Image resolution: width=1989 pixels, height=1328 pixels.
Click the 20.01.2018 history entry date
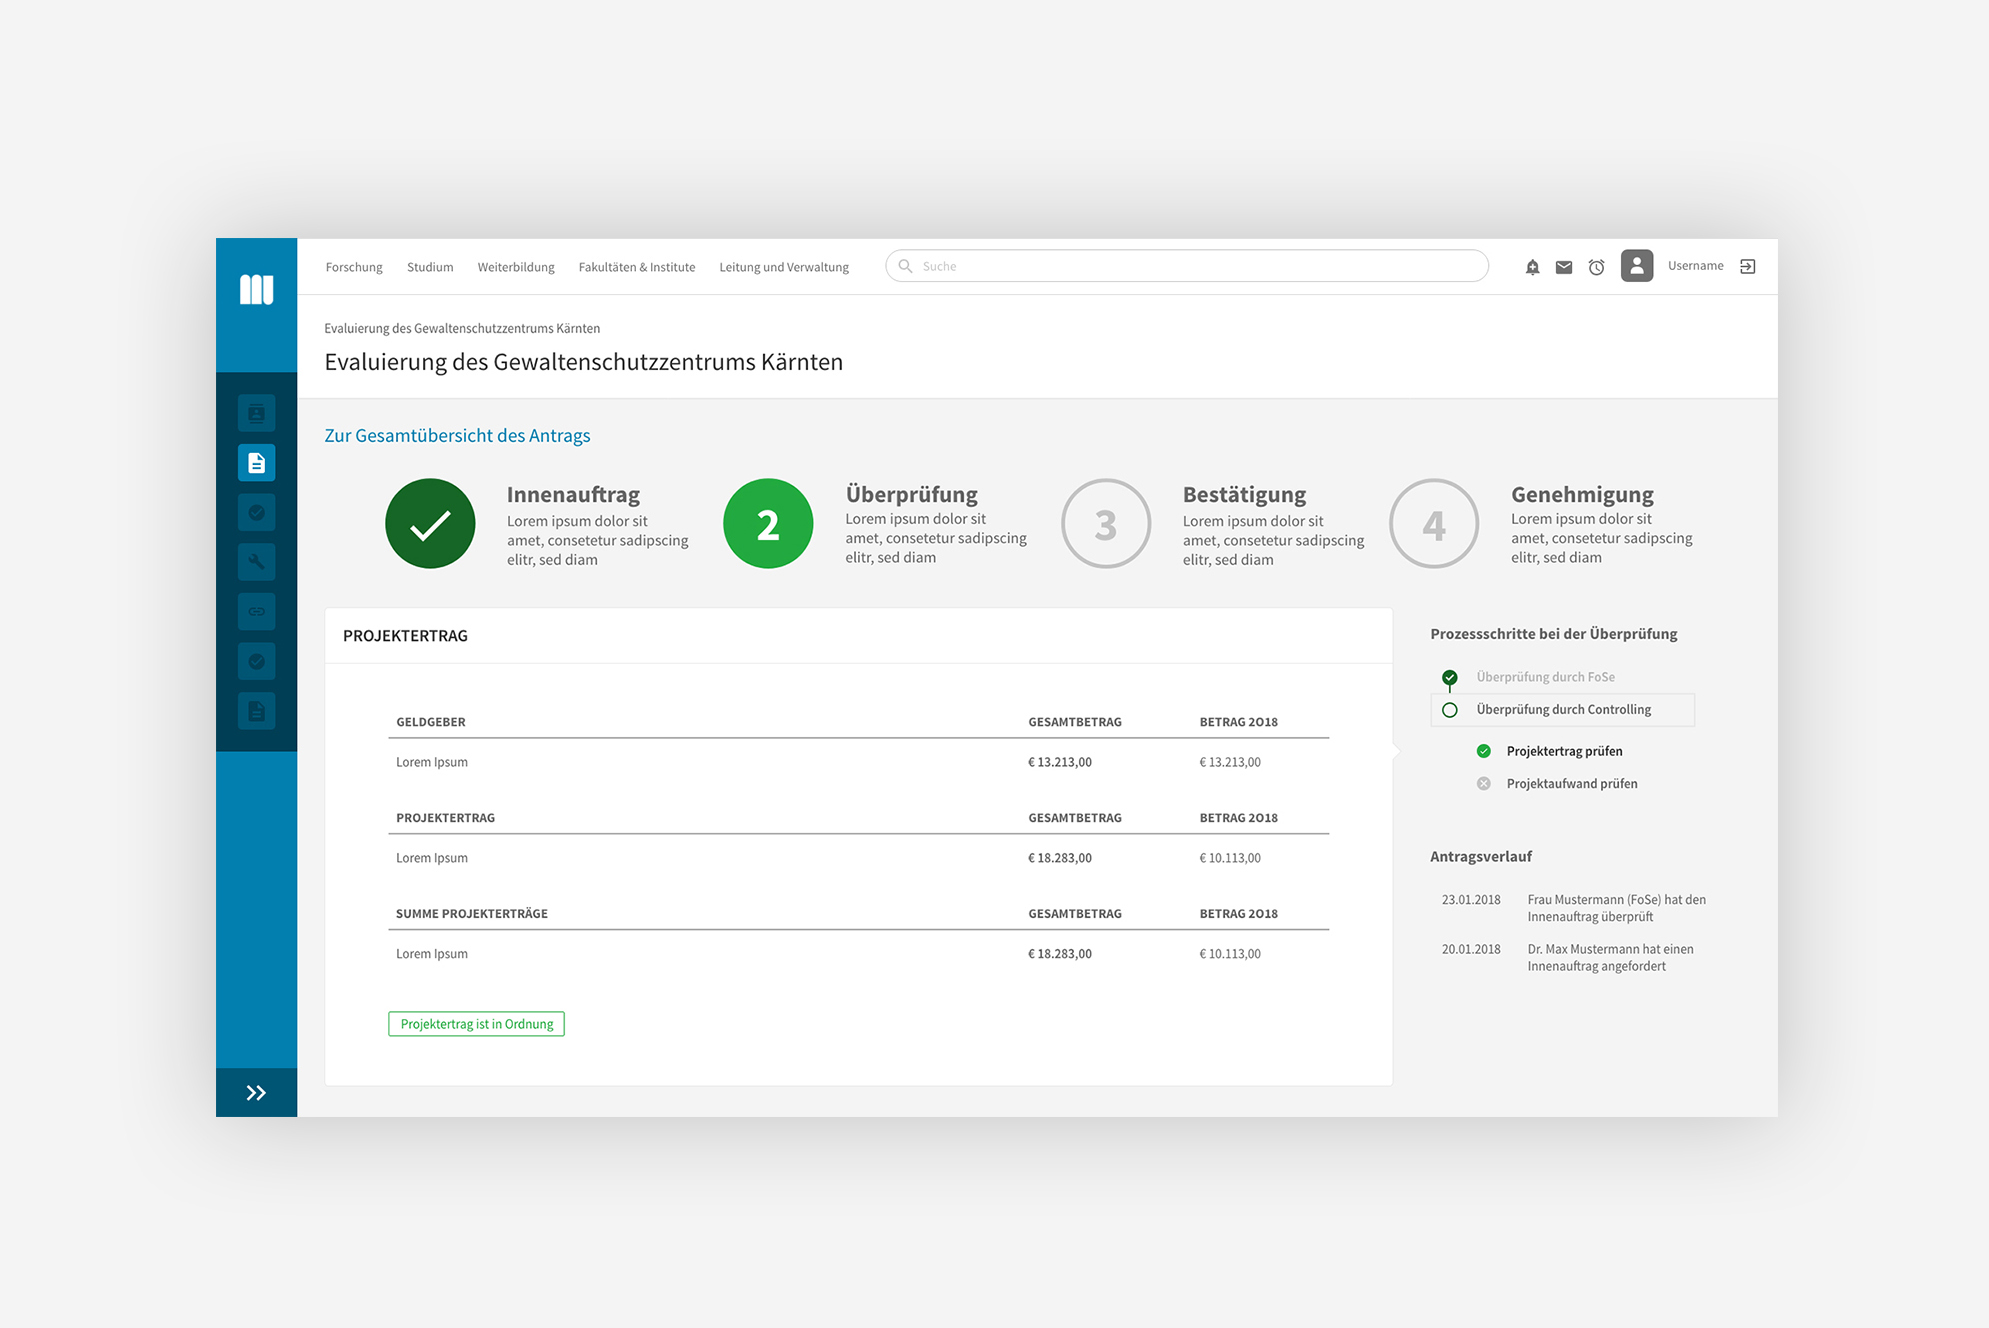[1471, 950]
